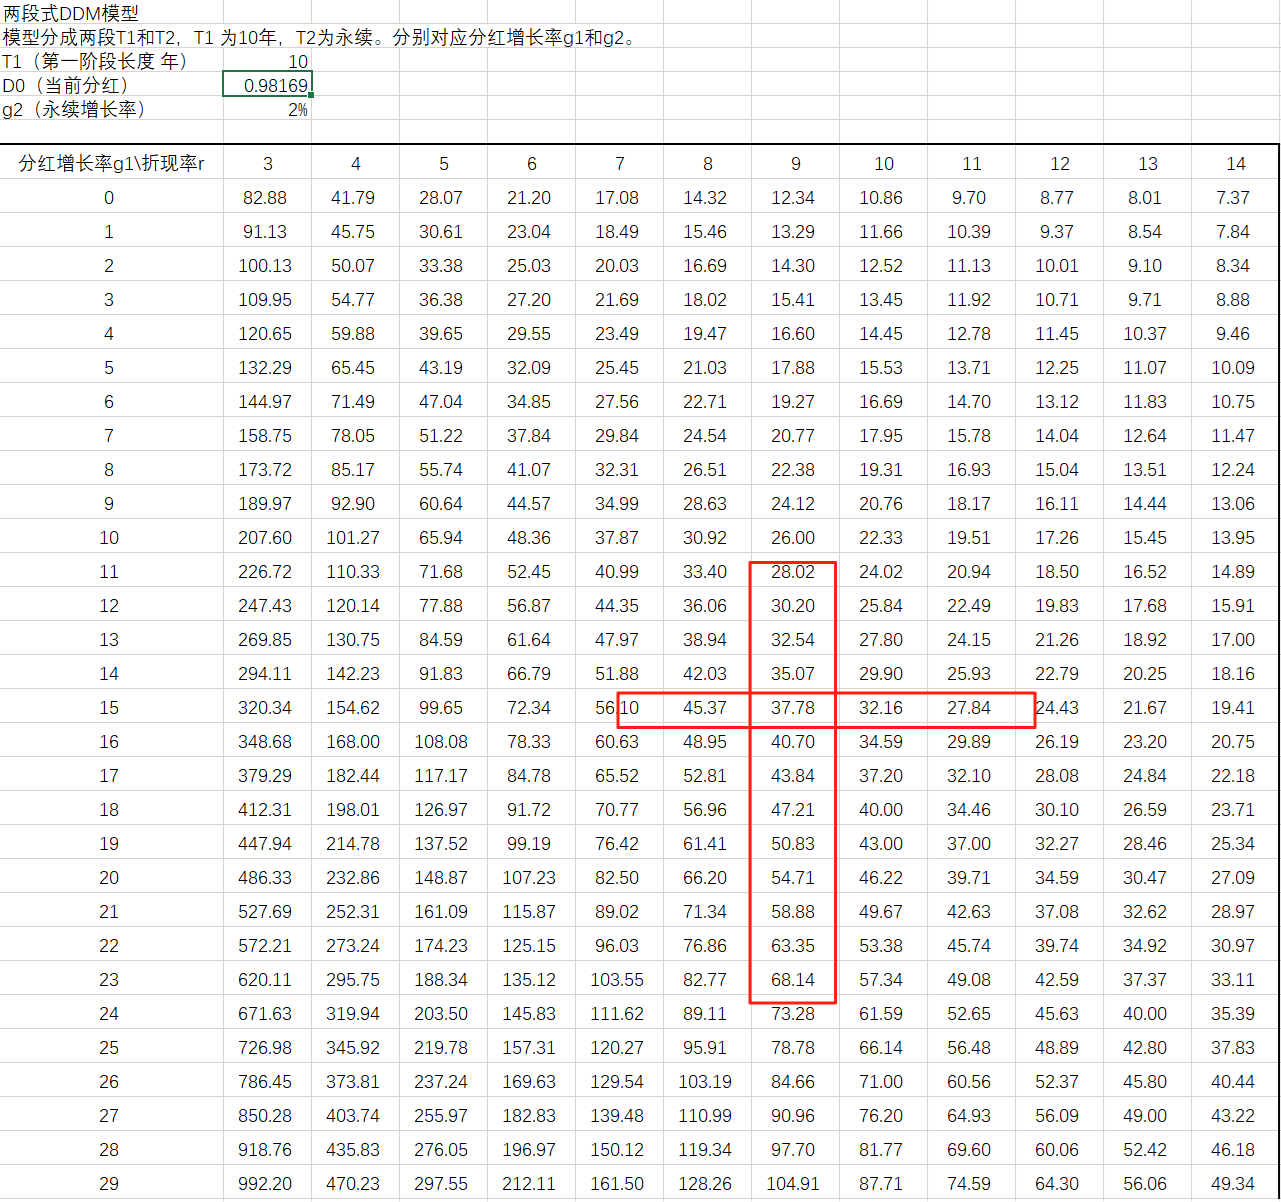The image size is (1281, 1202).
Task: Click the g1 growth rate row label 7
Action: tap(112, 435)
